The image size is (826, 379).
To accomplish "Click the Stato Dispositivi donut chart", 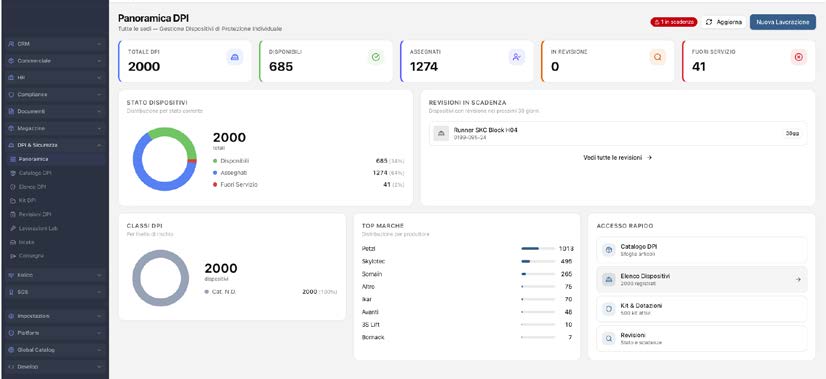I will (164, 159).
